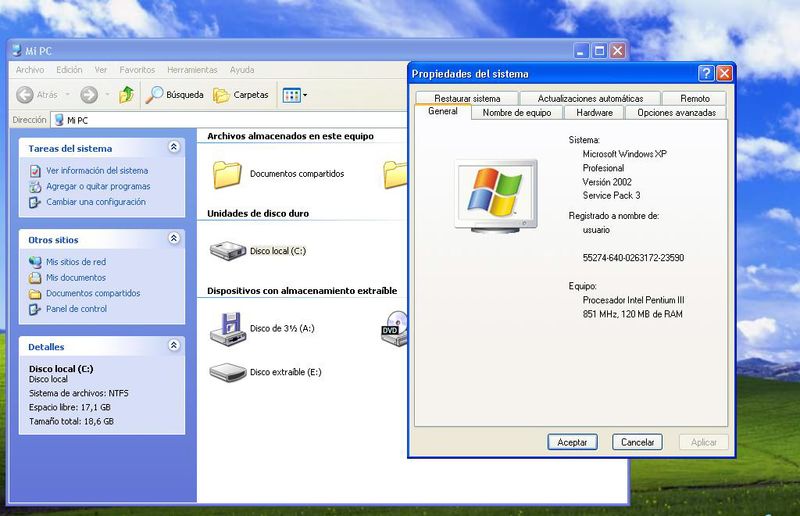Click the Agregar o quitar programas icon
This screenshot has height=516, width=800.
[35, 187]
